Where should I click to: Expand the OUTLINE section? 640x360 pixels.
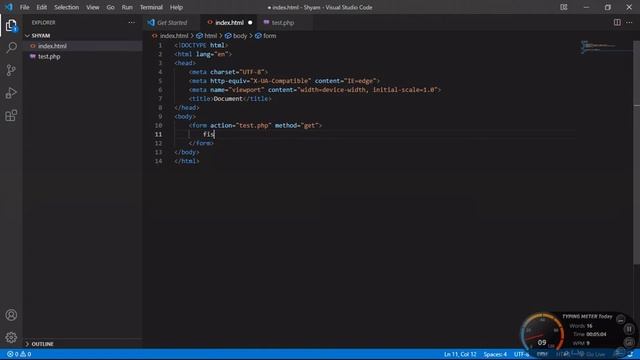tap(83, 344)
